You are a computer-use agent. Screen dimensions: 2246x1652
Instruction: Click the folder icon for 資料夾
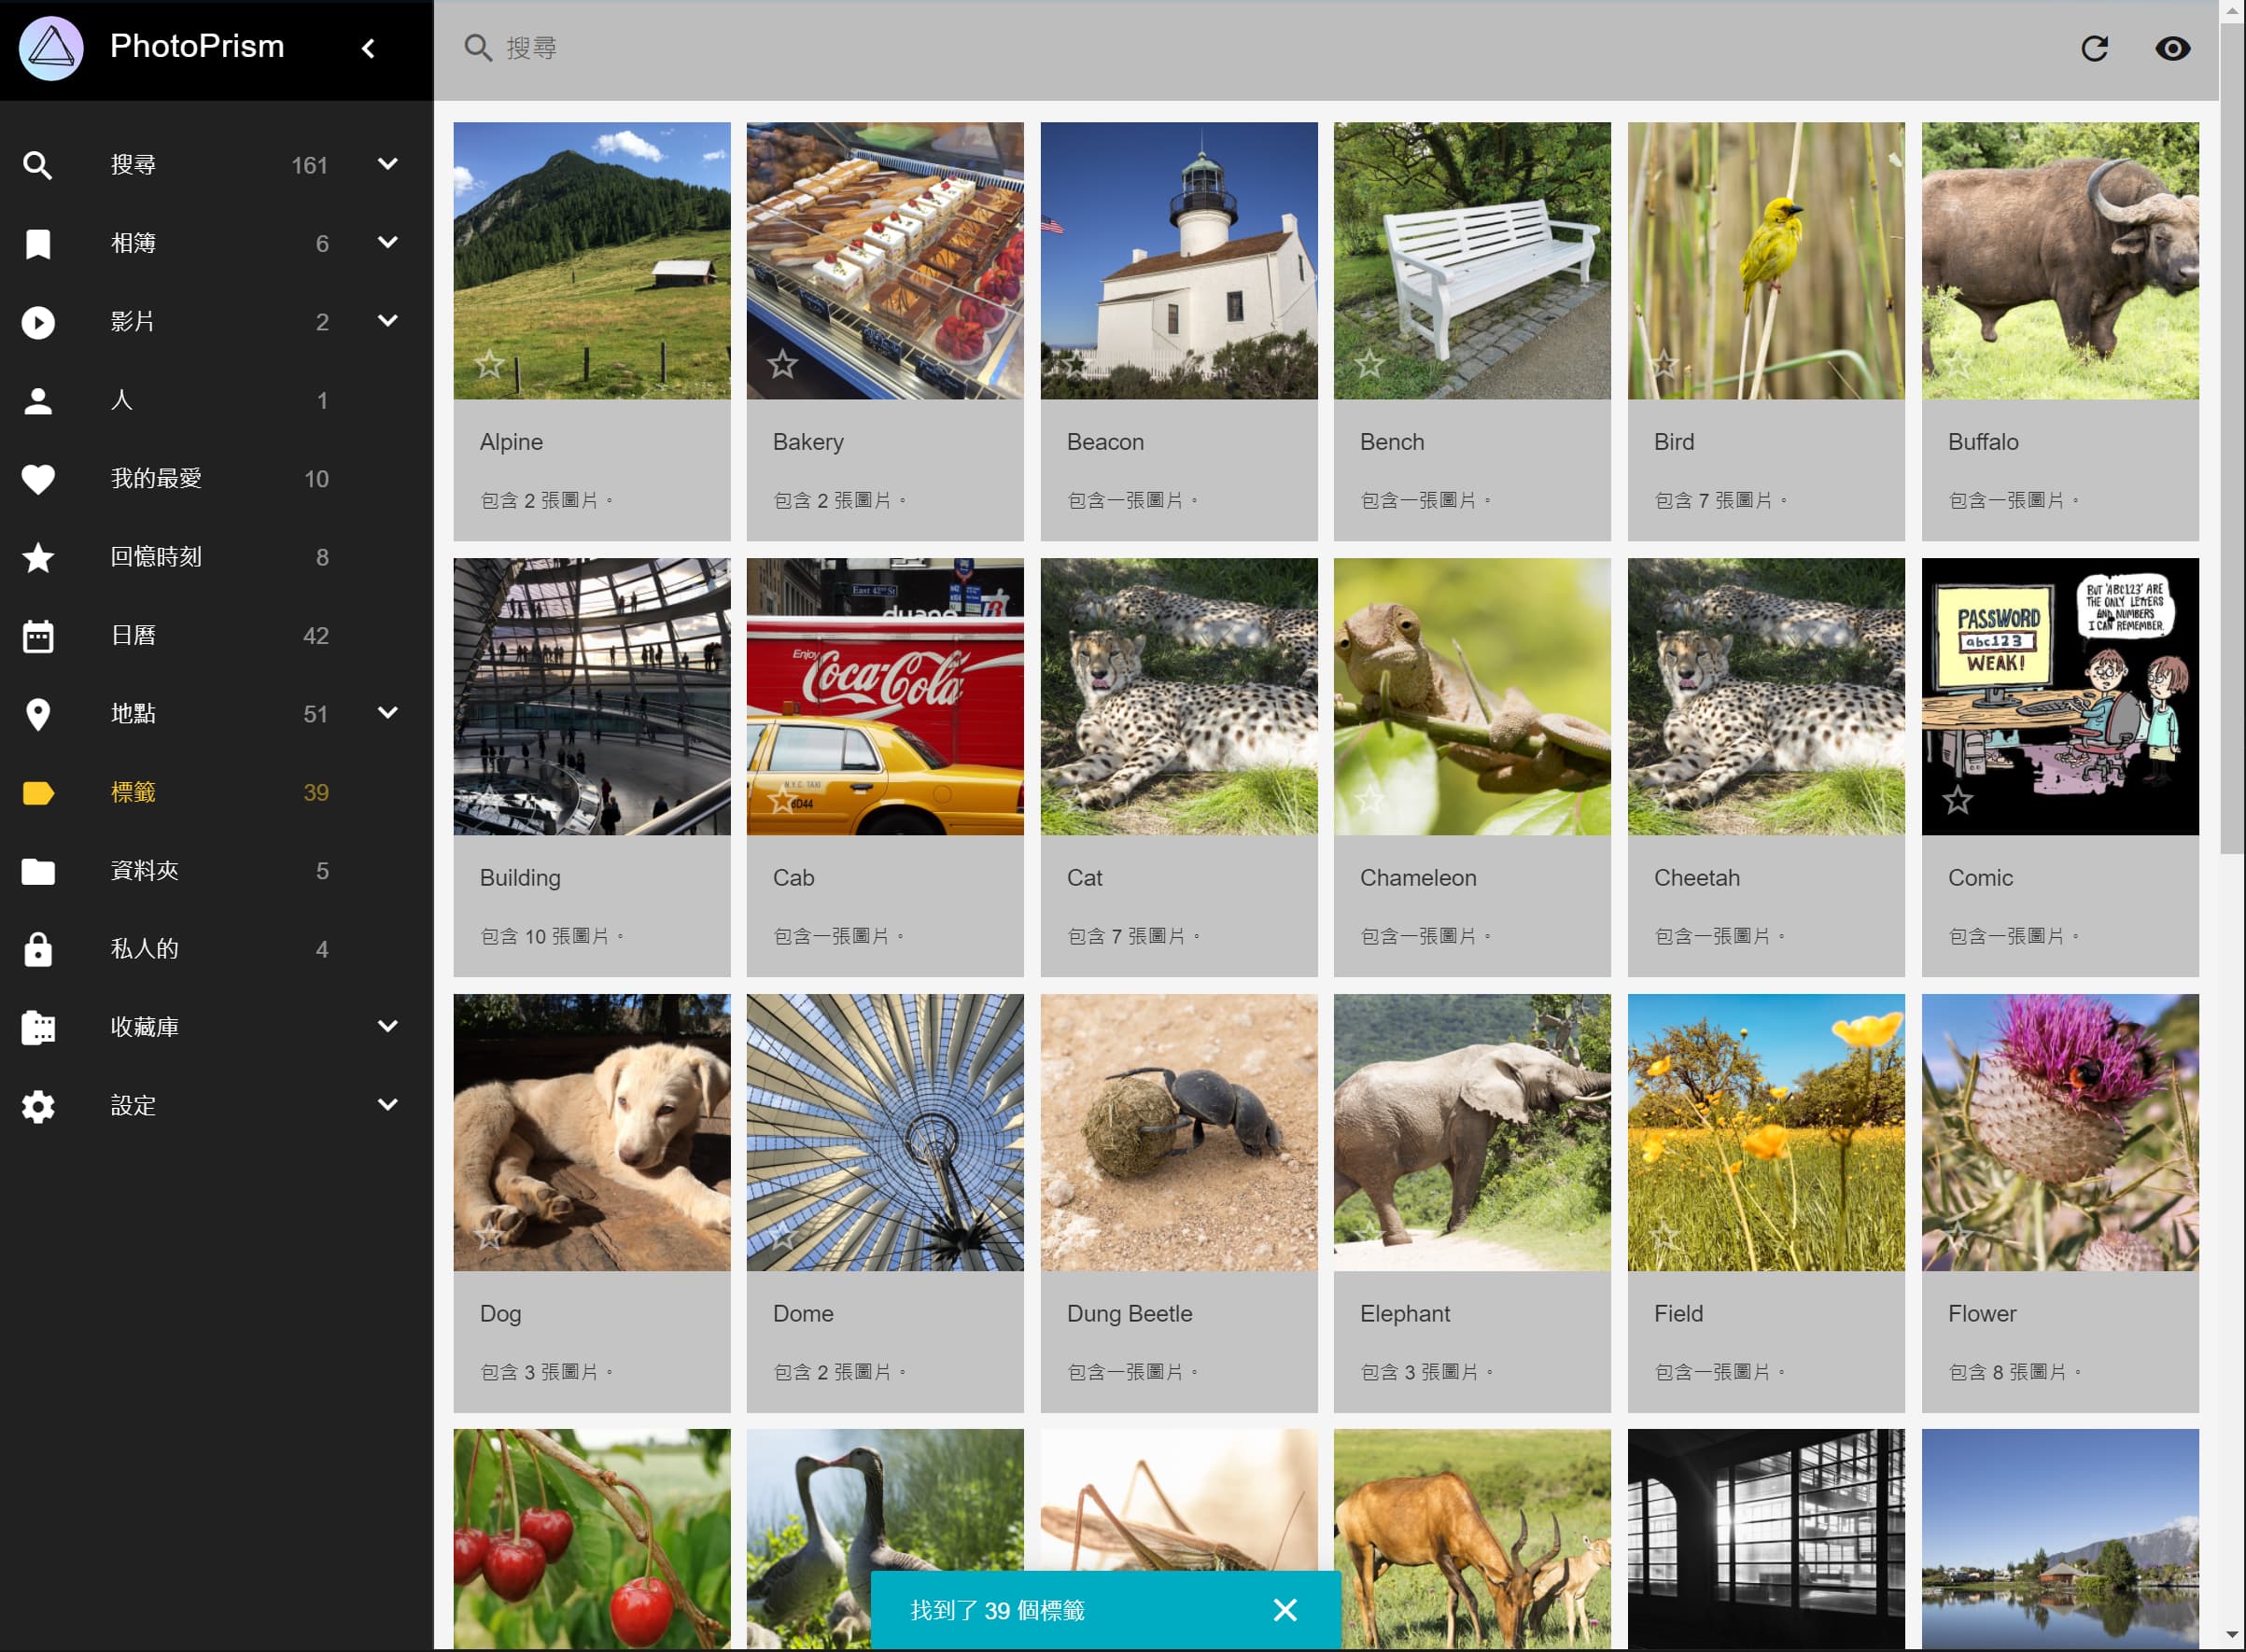38,871
